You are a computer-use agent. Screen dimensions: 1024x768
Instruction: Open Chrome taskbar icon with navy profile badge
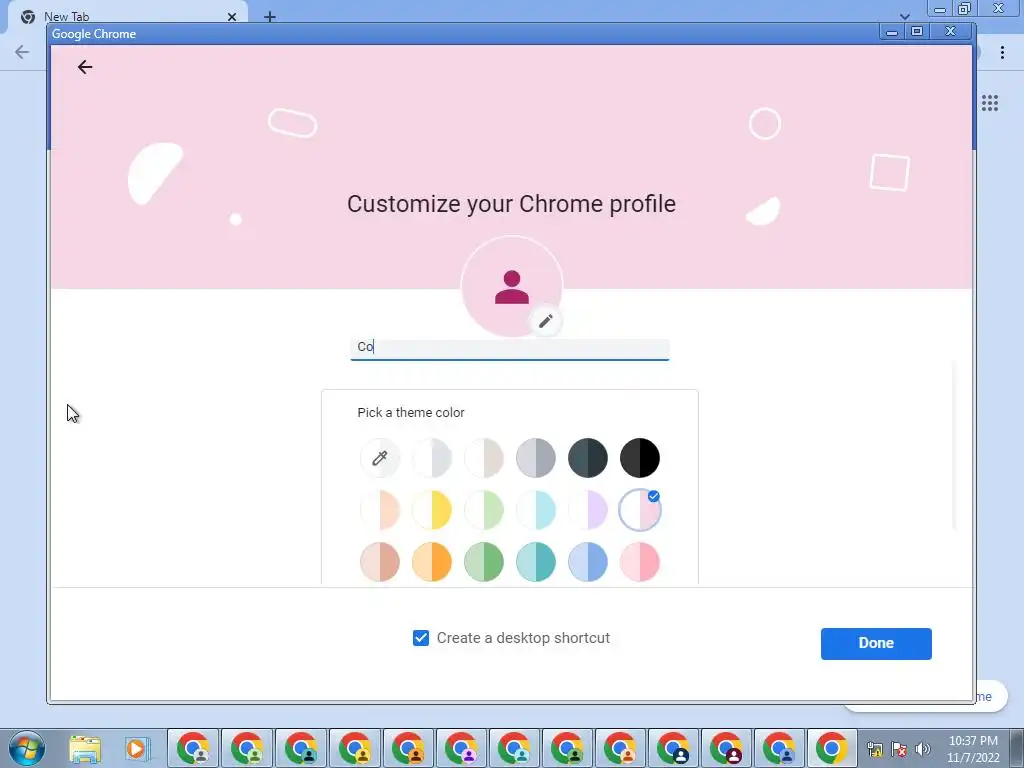[x=673, y=748]
